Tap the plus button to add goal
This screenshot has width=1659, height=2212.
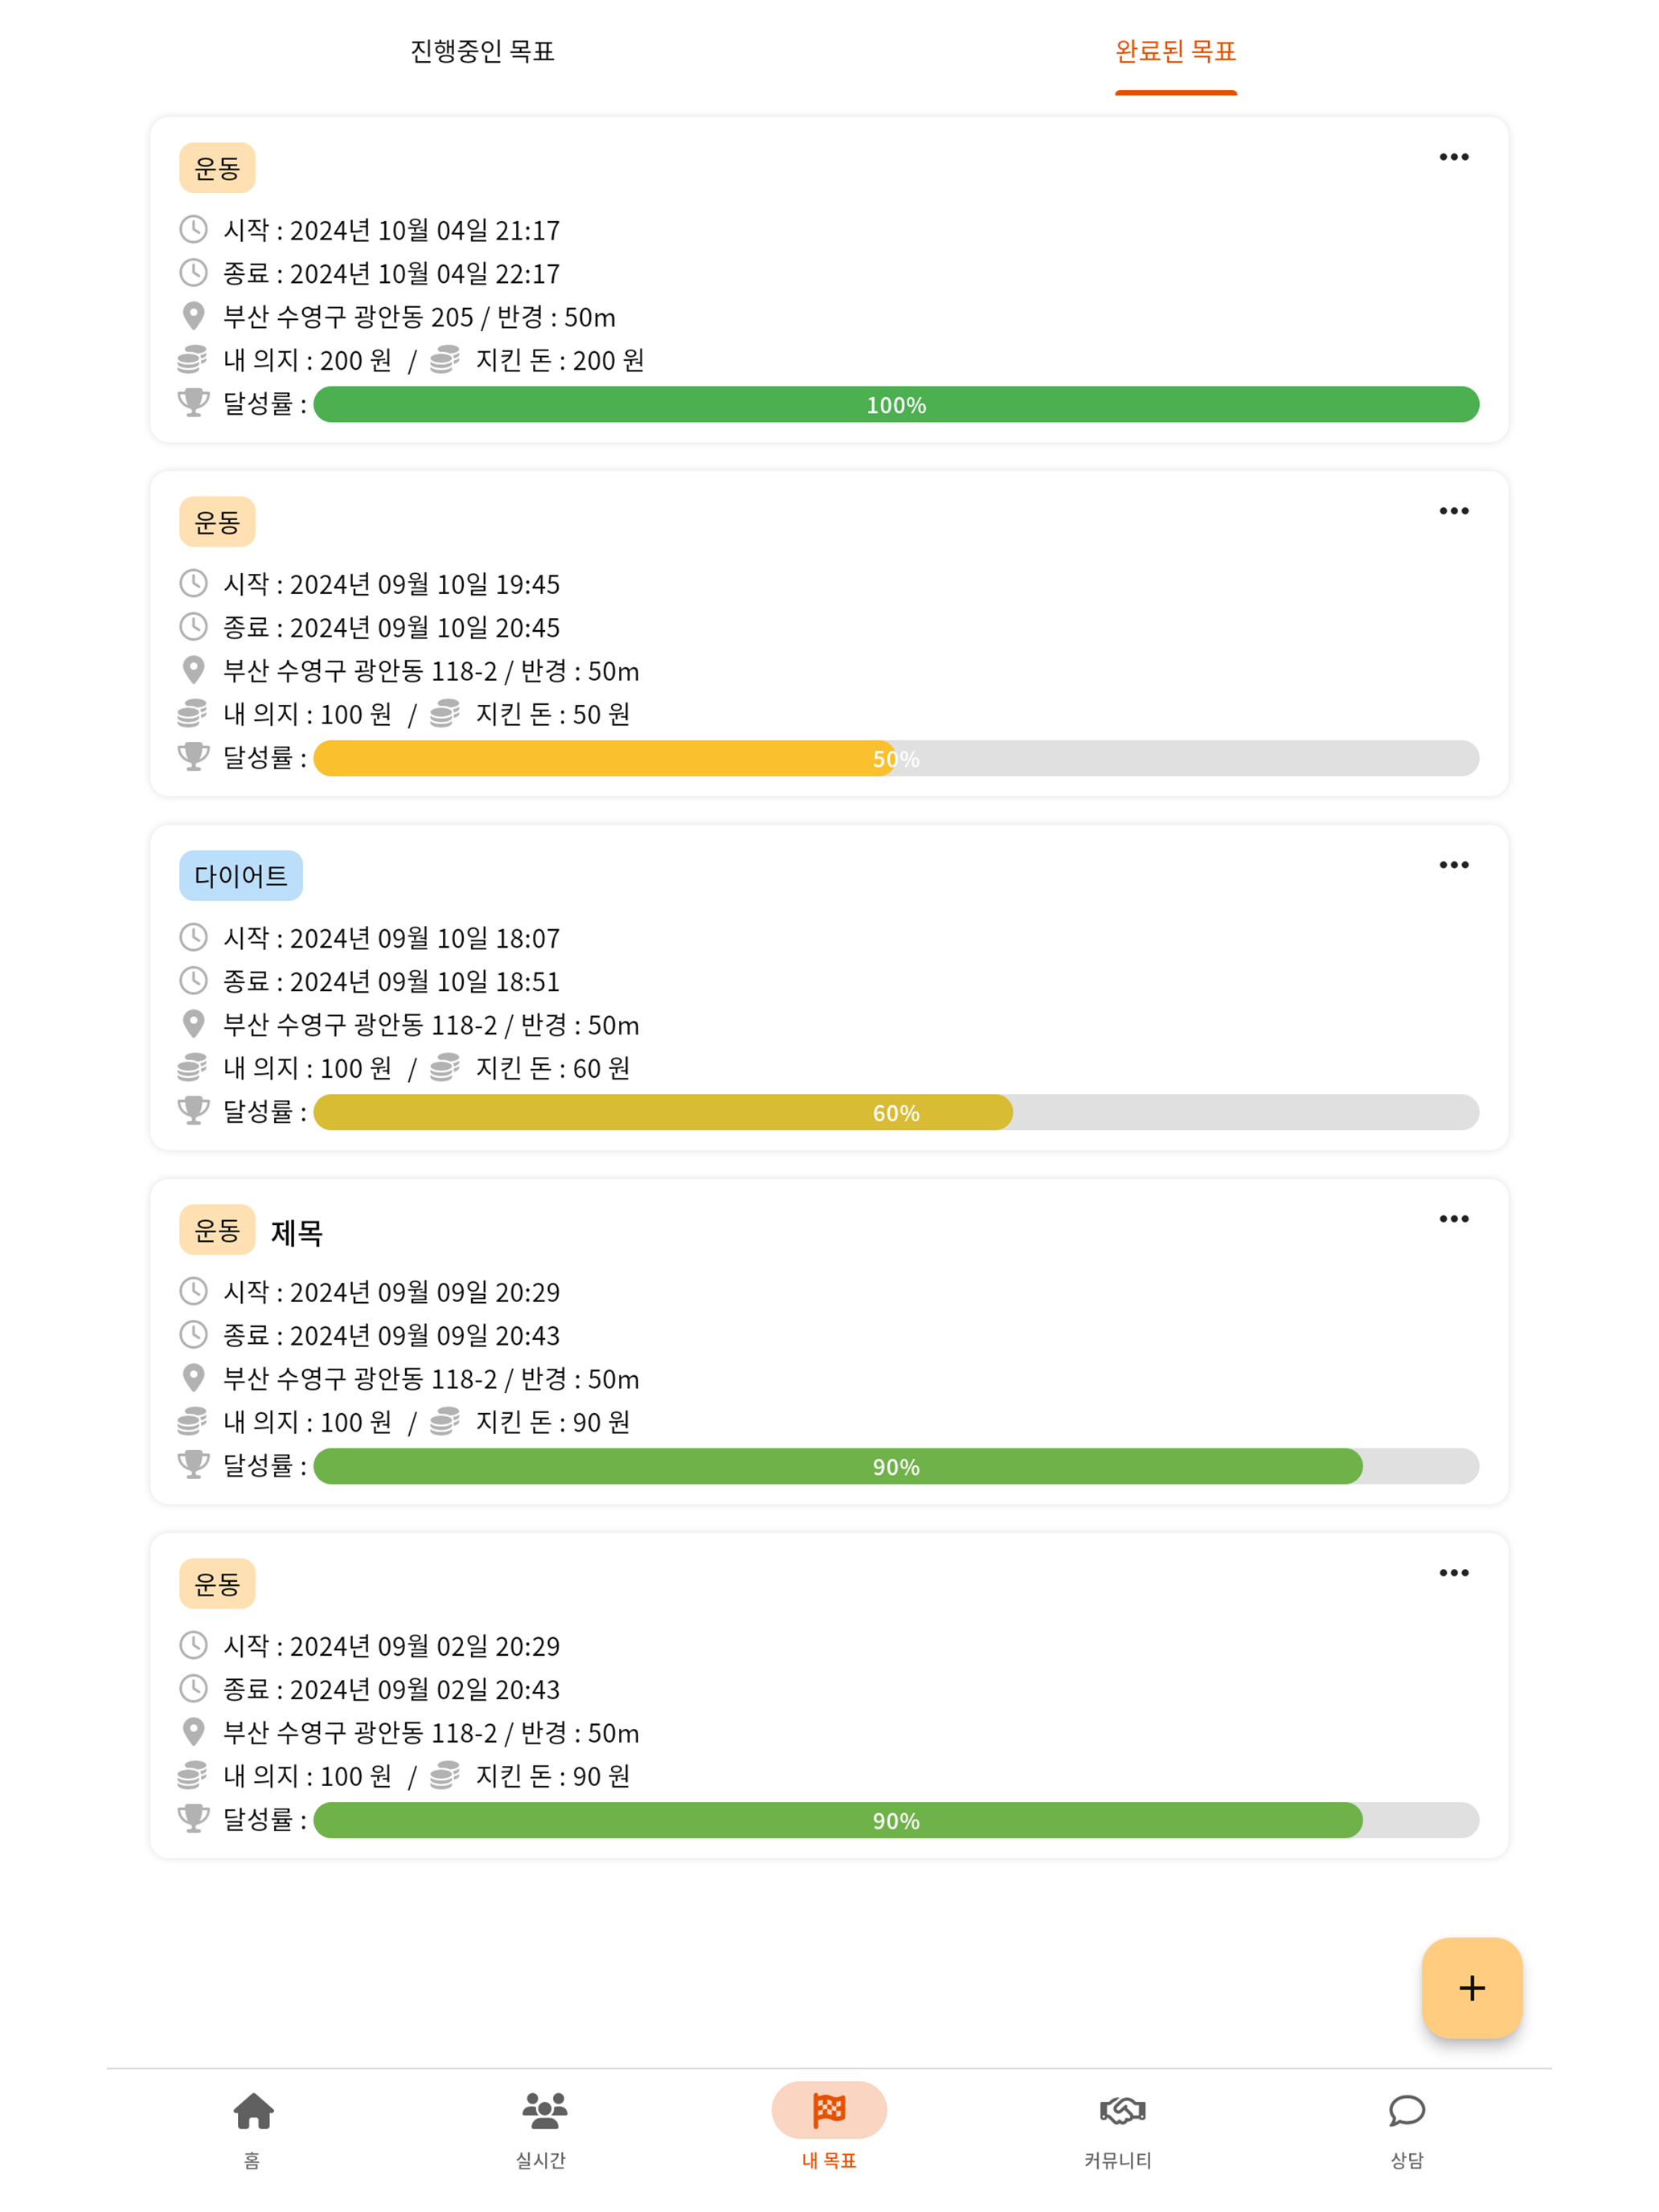click(x=1471, y=1987)
